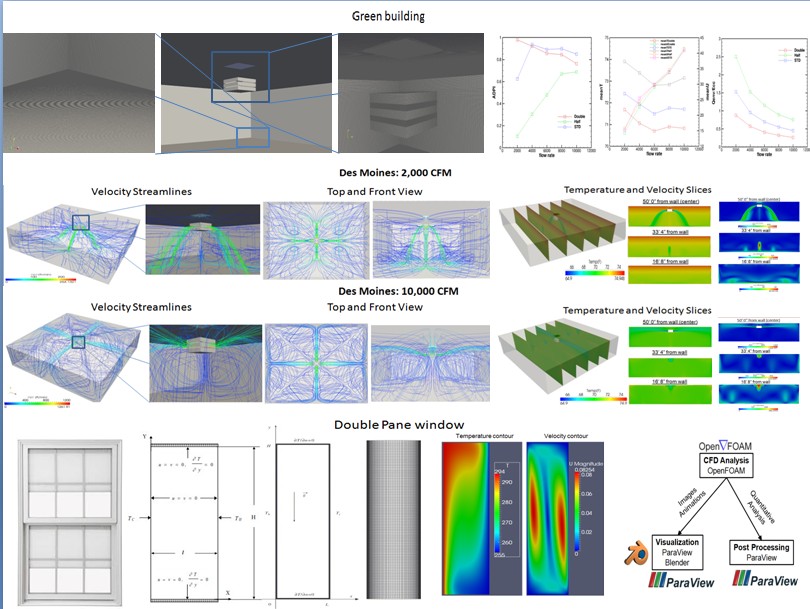810x609 pixels.
Task: Click the 2,000 CFM streamlines velocity color scale
Action: click(x=41, y=279)
